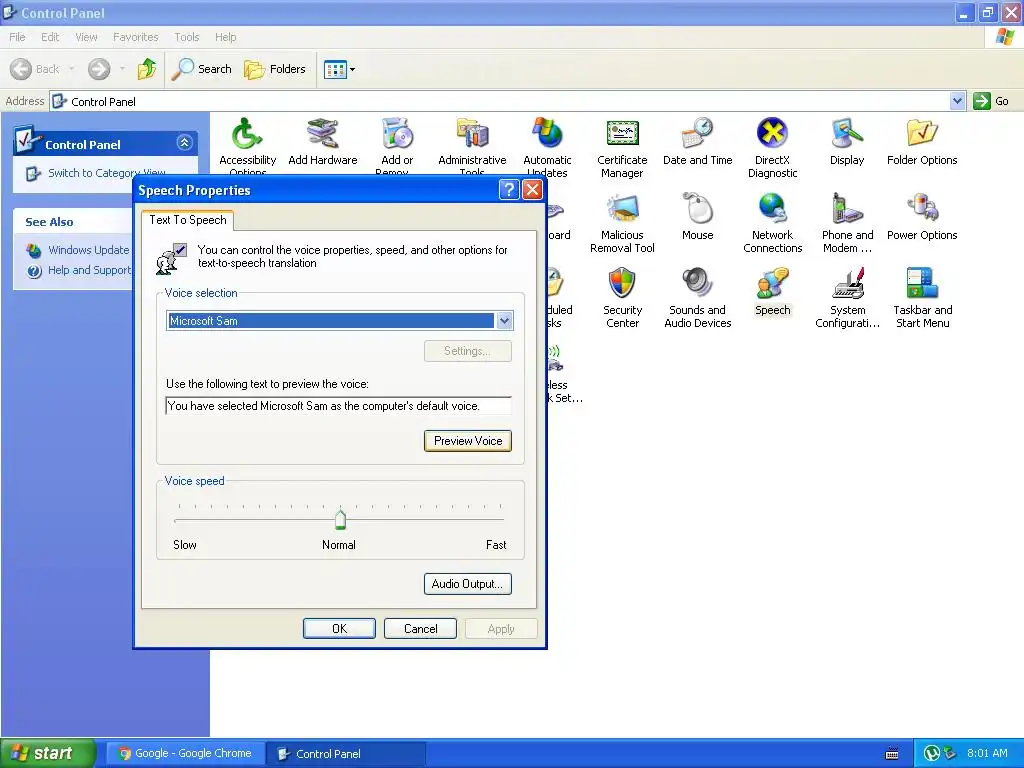Image resolution: width=1024 pixels, height=768 pixels.
Task: Click the Search toolbar button
Action: pos(202,69)
